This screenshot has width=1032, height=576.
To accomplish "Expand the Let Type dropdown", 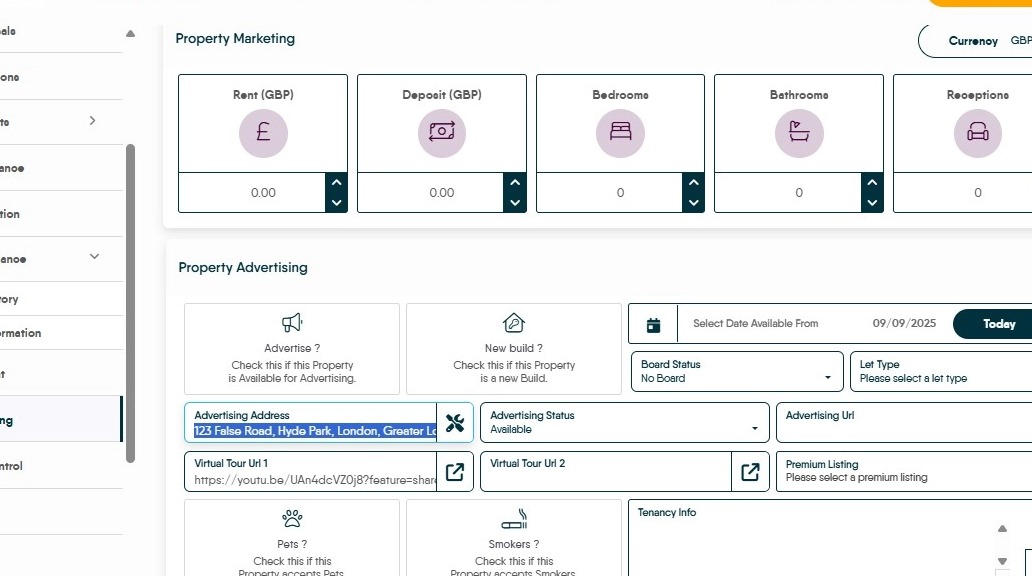I will [940, 372].
